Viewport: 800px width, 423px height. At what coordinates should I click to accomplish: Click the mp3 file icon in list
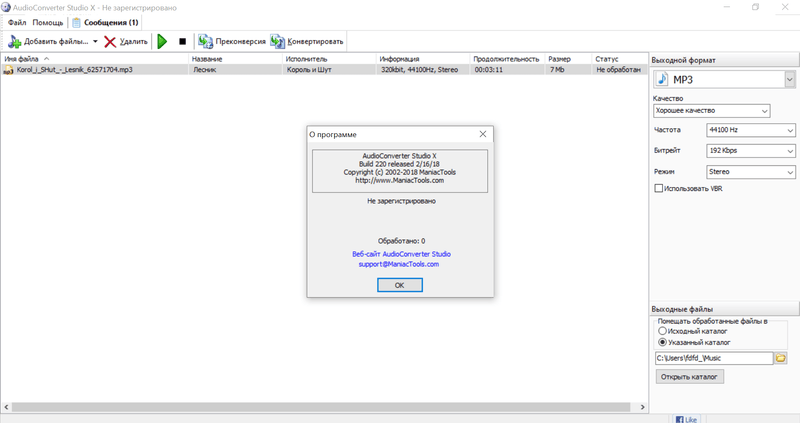click(8, 70)
